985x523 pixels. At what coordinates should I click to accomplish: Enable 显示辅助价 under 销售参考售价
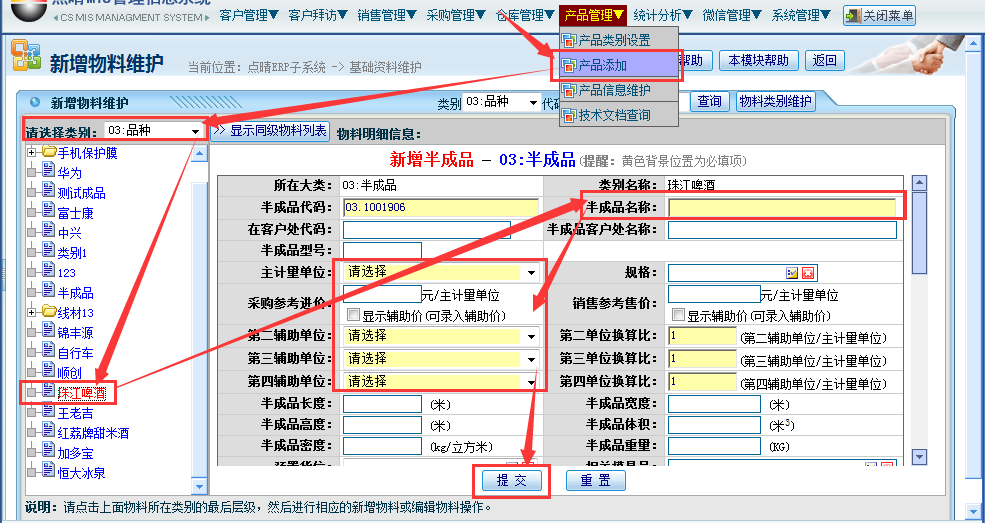pos(678,315)
